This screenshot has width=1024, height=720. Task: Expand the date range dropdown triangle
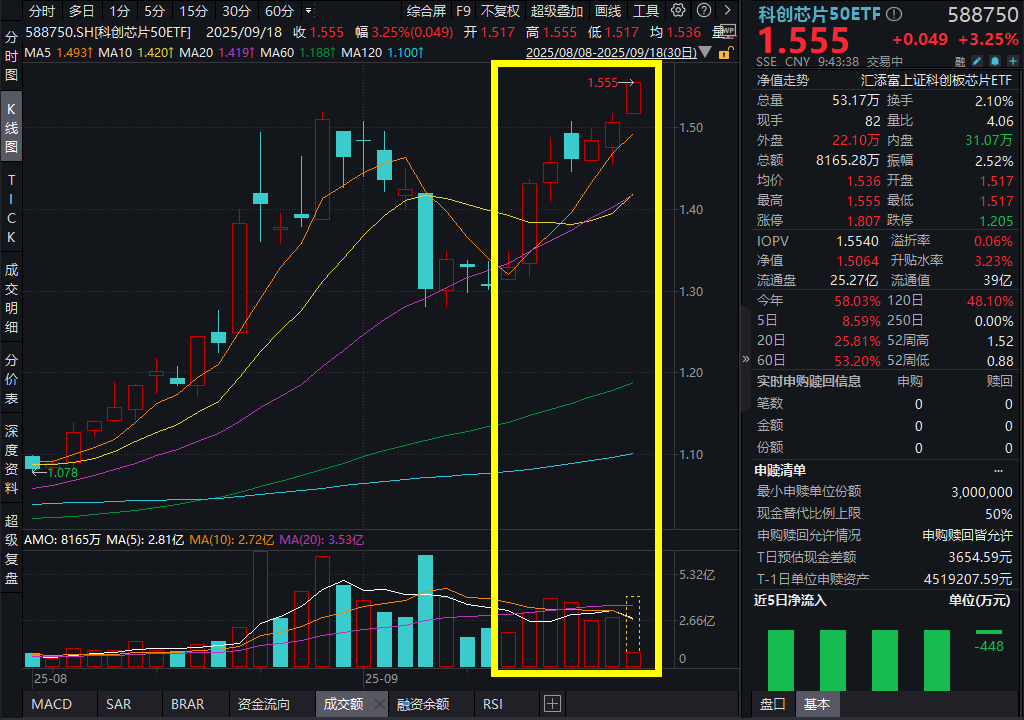click(708, 52)
